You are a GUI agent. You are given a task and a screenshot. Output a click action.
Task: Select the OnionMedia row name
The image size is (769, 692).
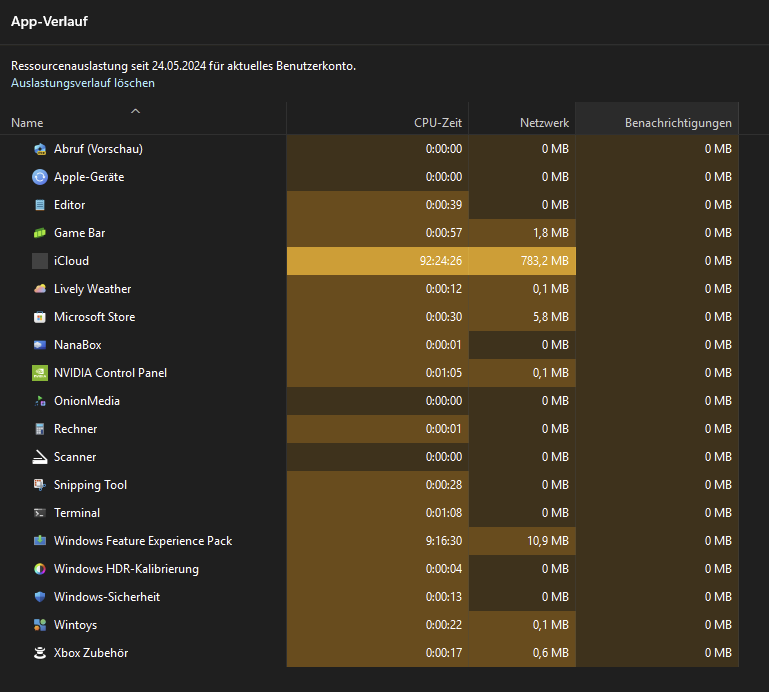[x=87, y=401]
